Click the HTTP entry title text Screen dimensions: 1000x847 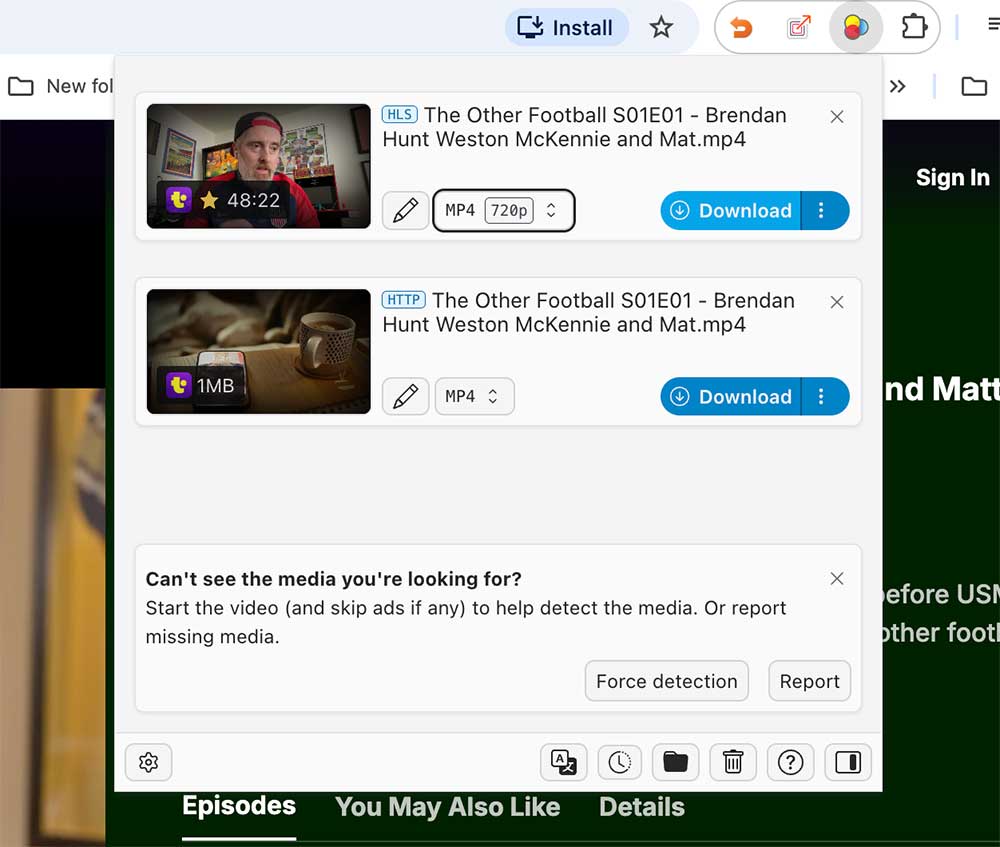tap(588, 313)
